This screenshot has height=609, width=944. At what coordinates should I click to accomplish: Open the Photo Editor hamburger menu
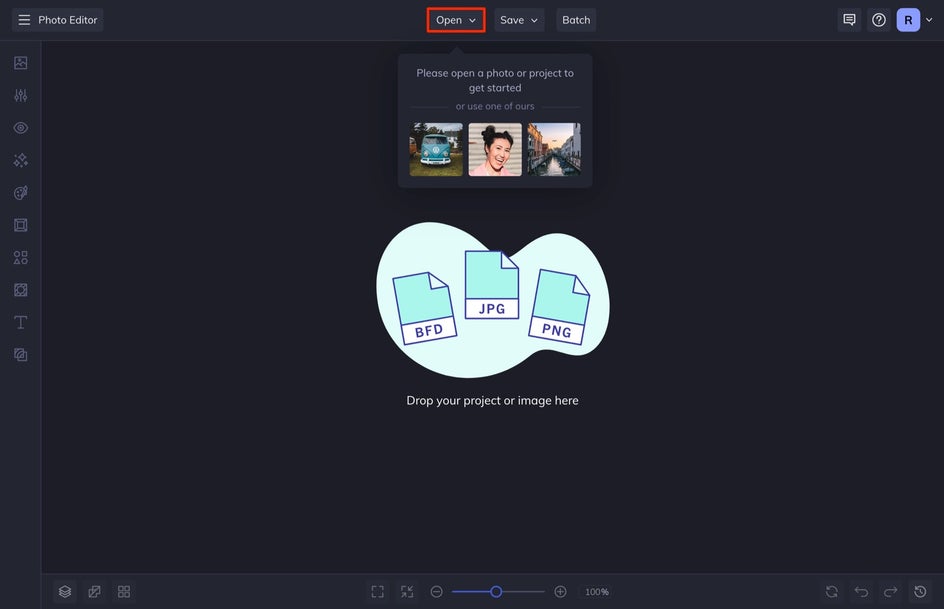[24, 20]
